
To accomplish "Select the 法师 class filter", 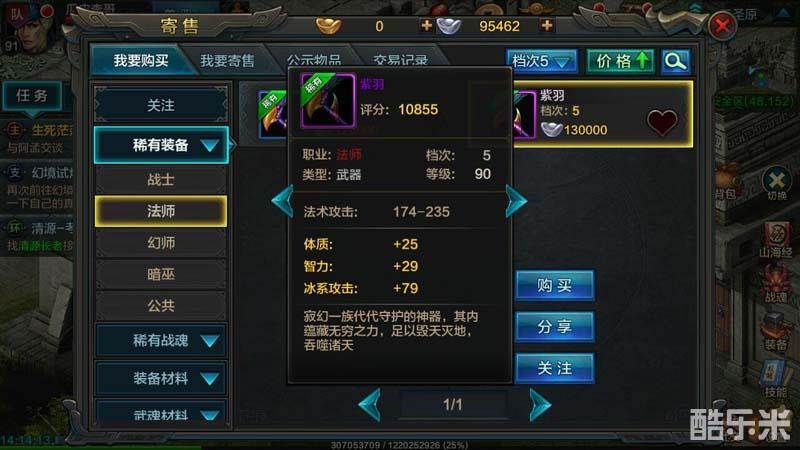I will tap(161, 211).
